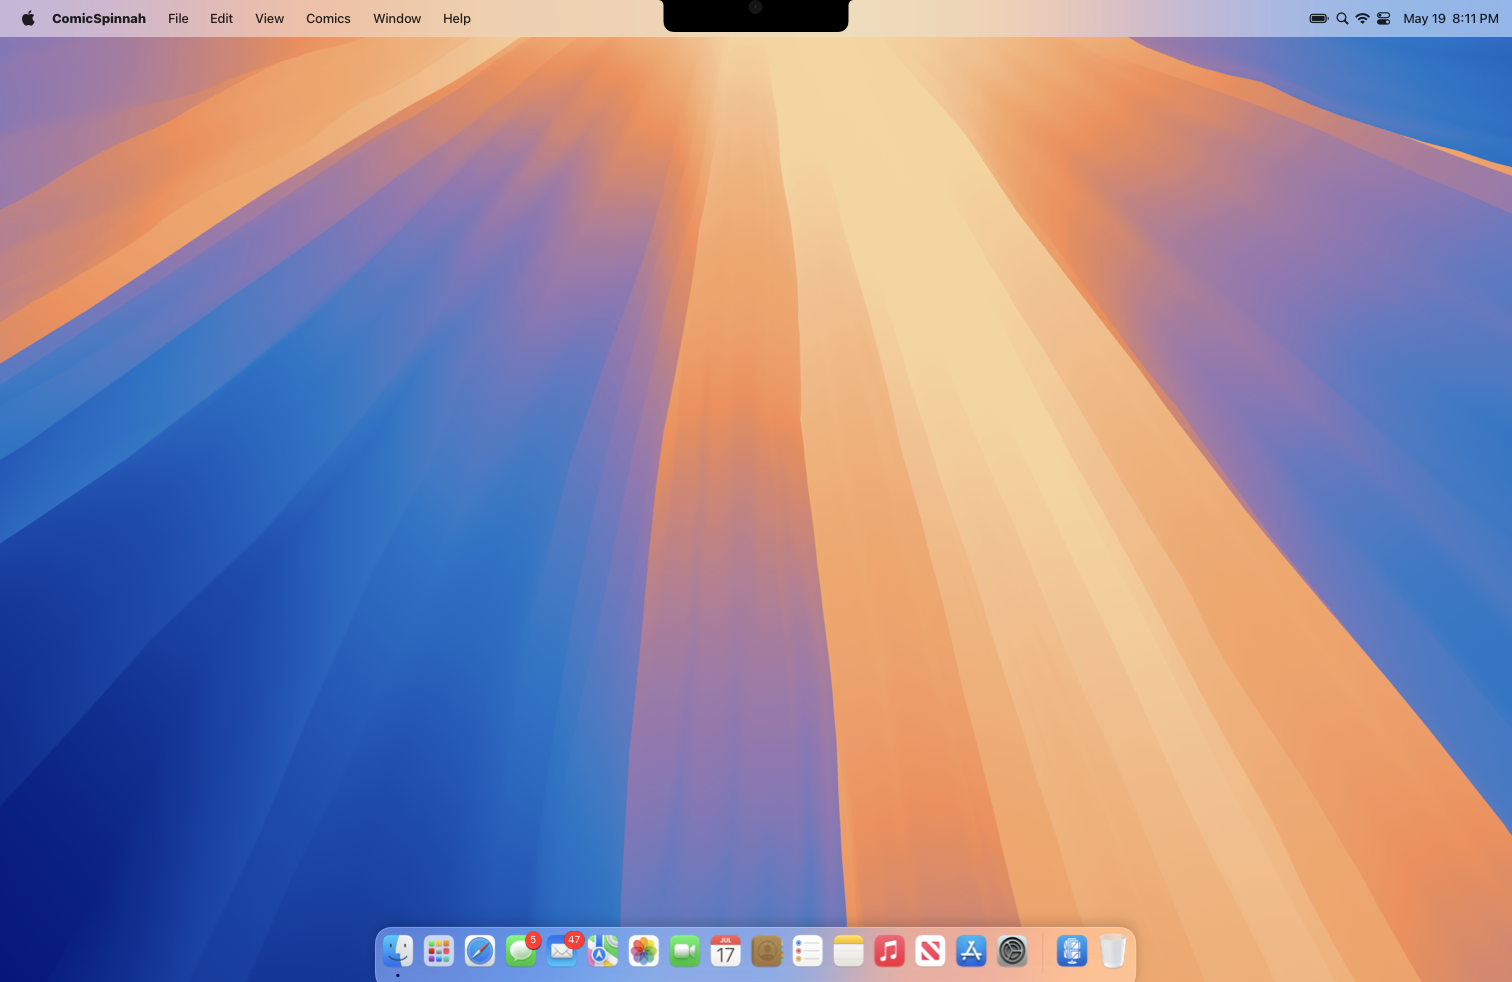Open the Help menu
The height and width of the screenshot is (982, 1512).
click(457, 18)
